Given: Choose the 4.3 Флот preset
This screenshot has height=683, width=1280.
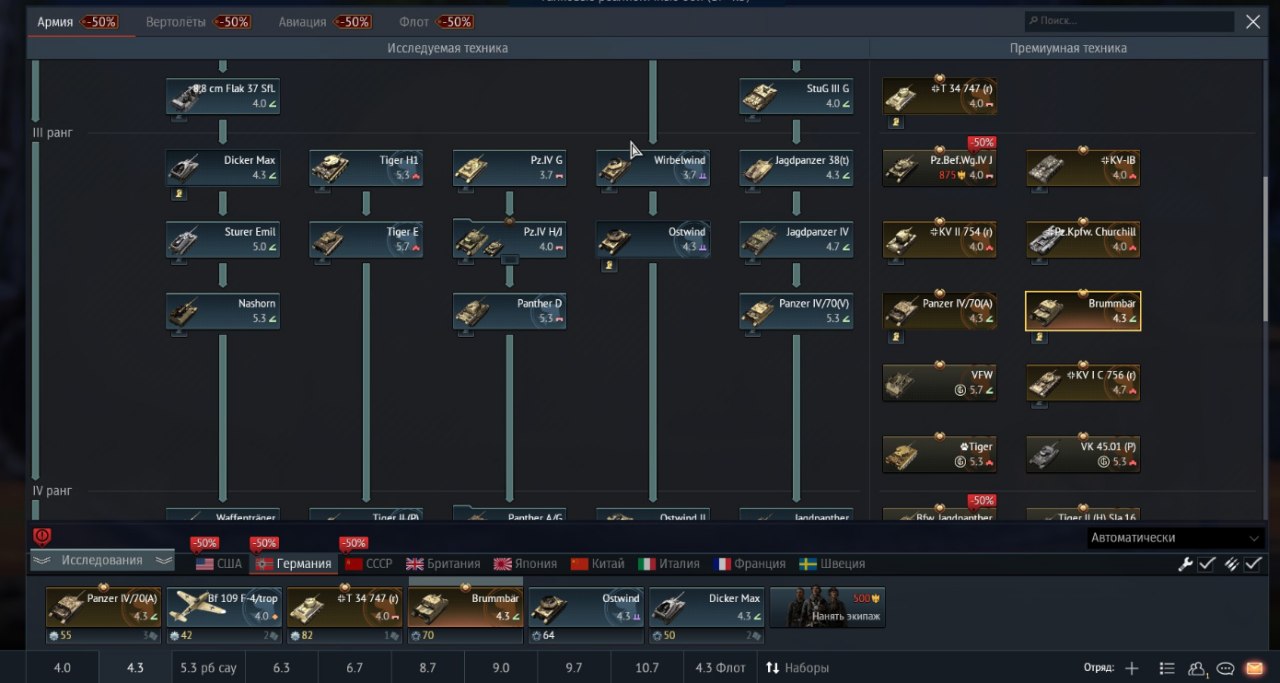Looking at the screenshot, I should [720, 668].
